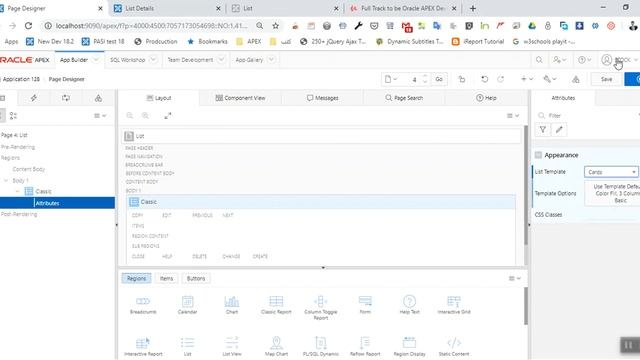
Task: Open a new browser tab
Action: [x=473, y=9]
